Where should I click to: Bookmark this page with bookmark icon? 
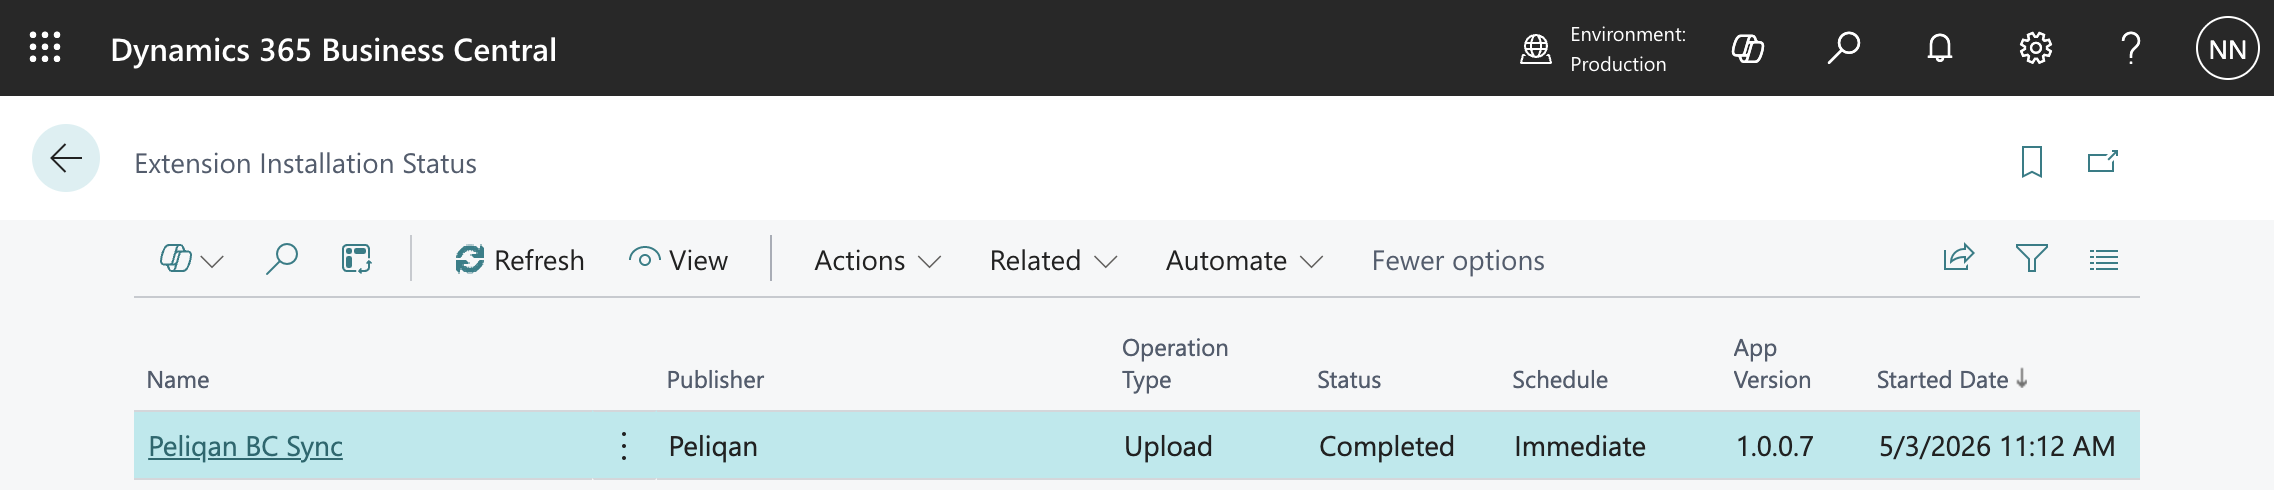tap(2031, 161)
